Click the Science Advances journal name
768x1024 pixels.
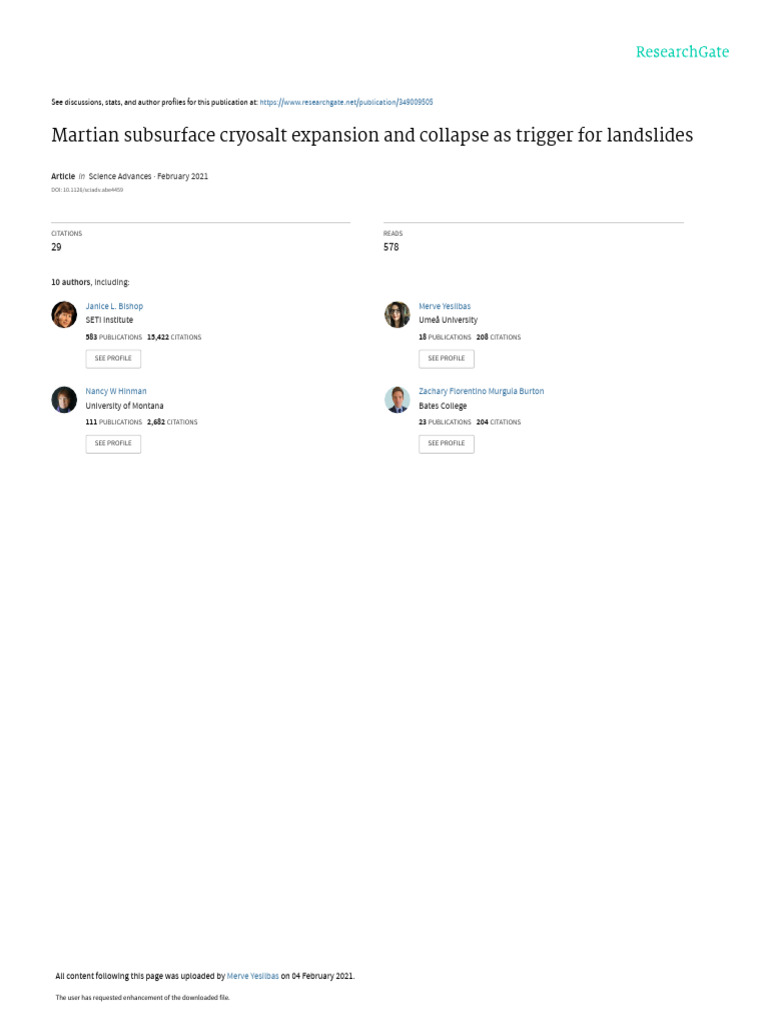point(120,176)
